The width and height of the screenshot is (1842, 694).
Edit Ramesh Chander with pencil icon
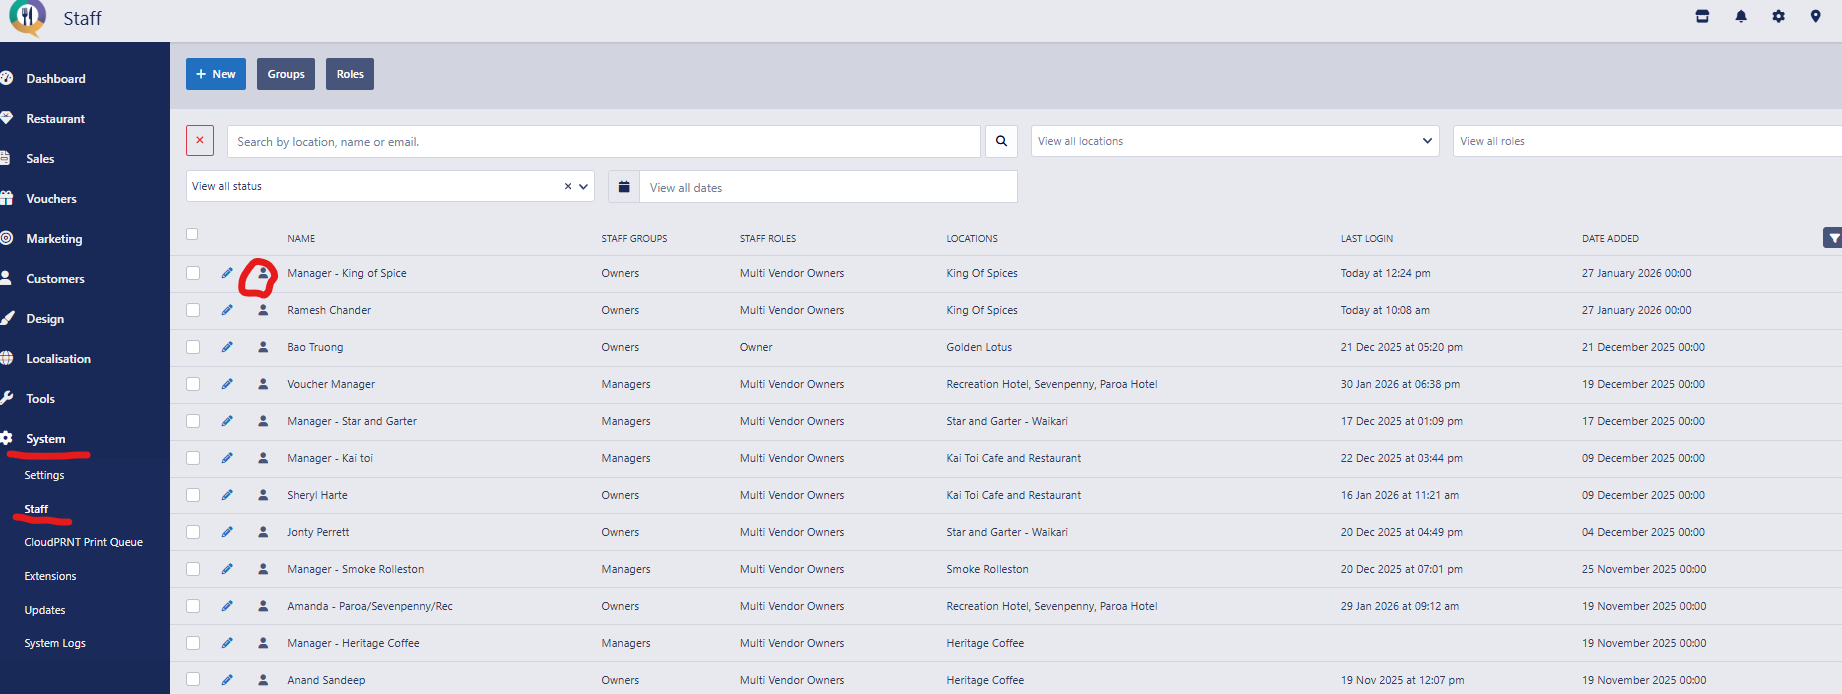[227, 310]
